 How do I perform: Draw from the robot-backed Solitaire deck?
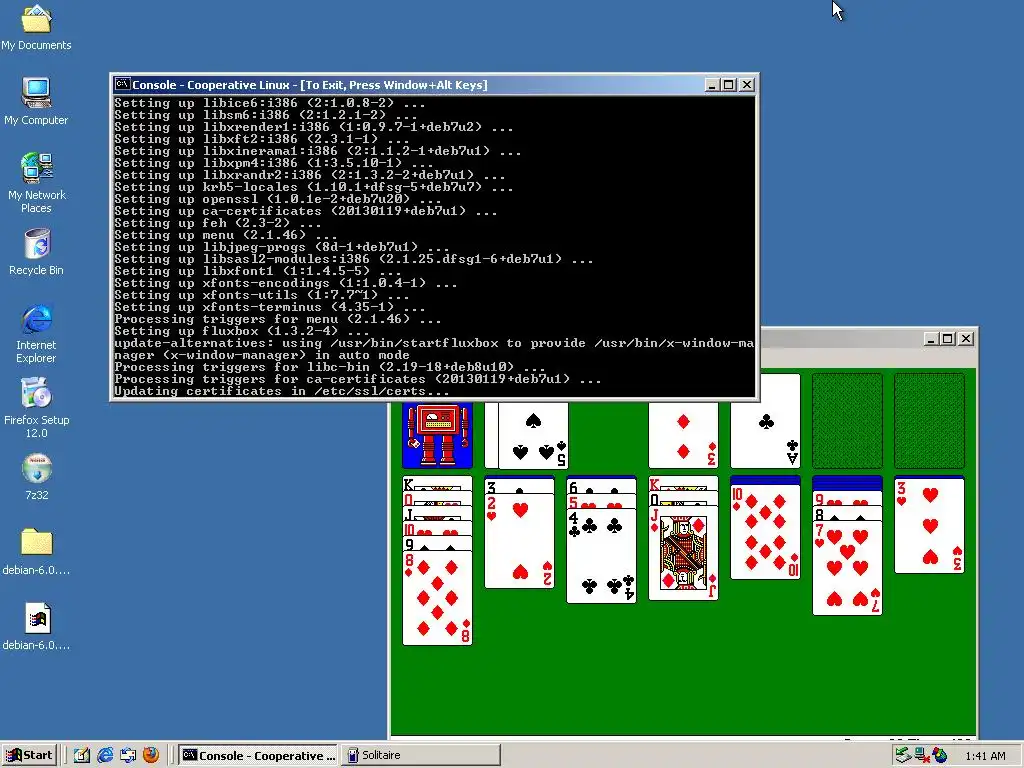pos(437,434)
